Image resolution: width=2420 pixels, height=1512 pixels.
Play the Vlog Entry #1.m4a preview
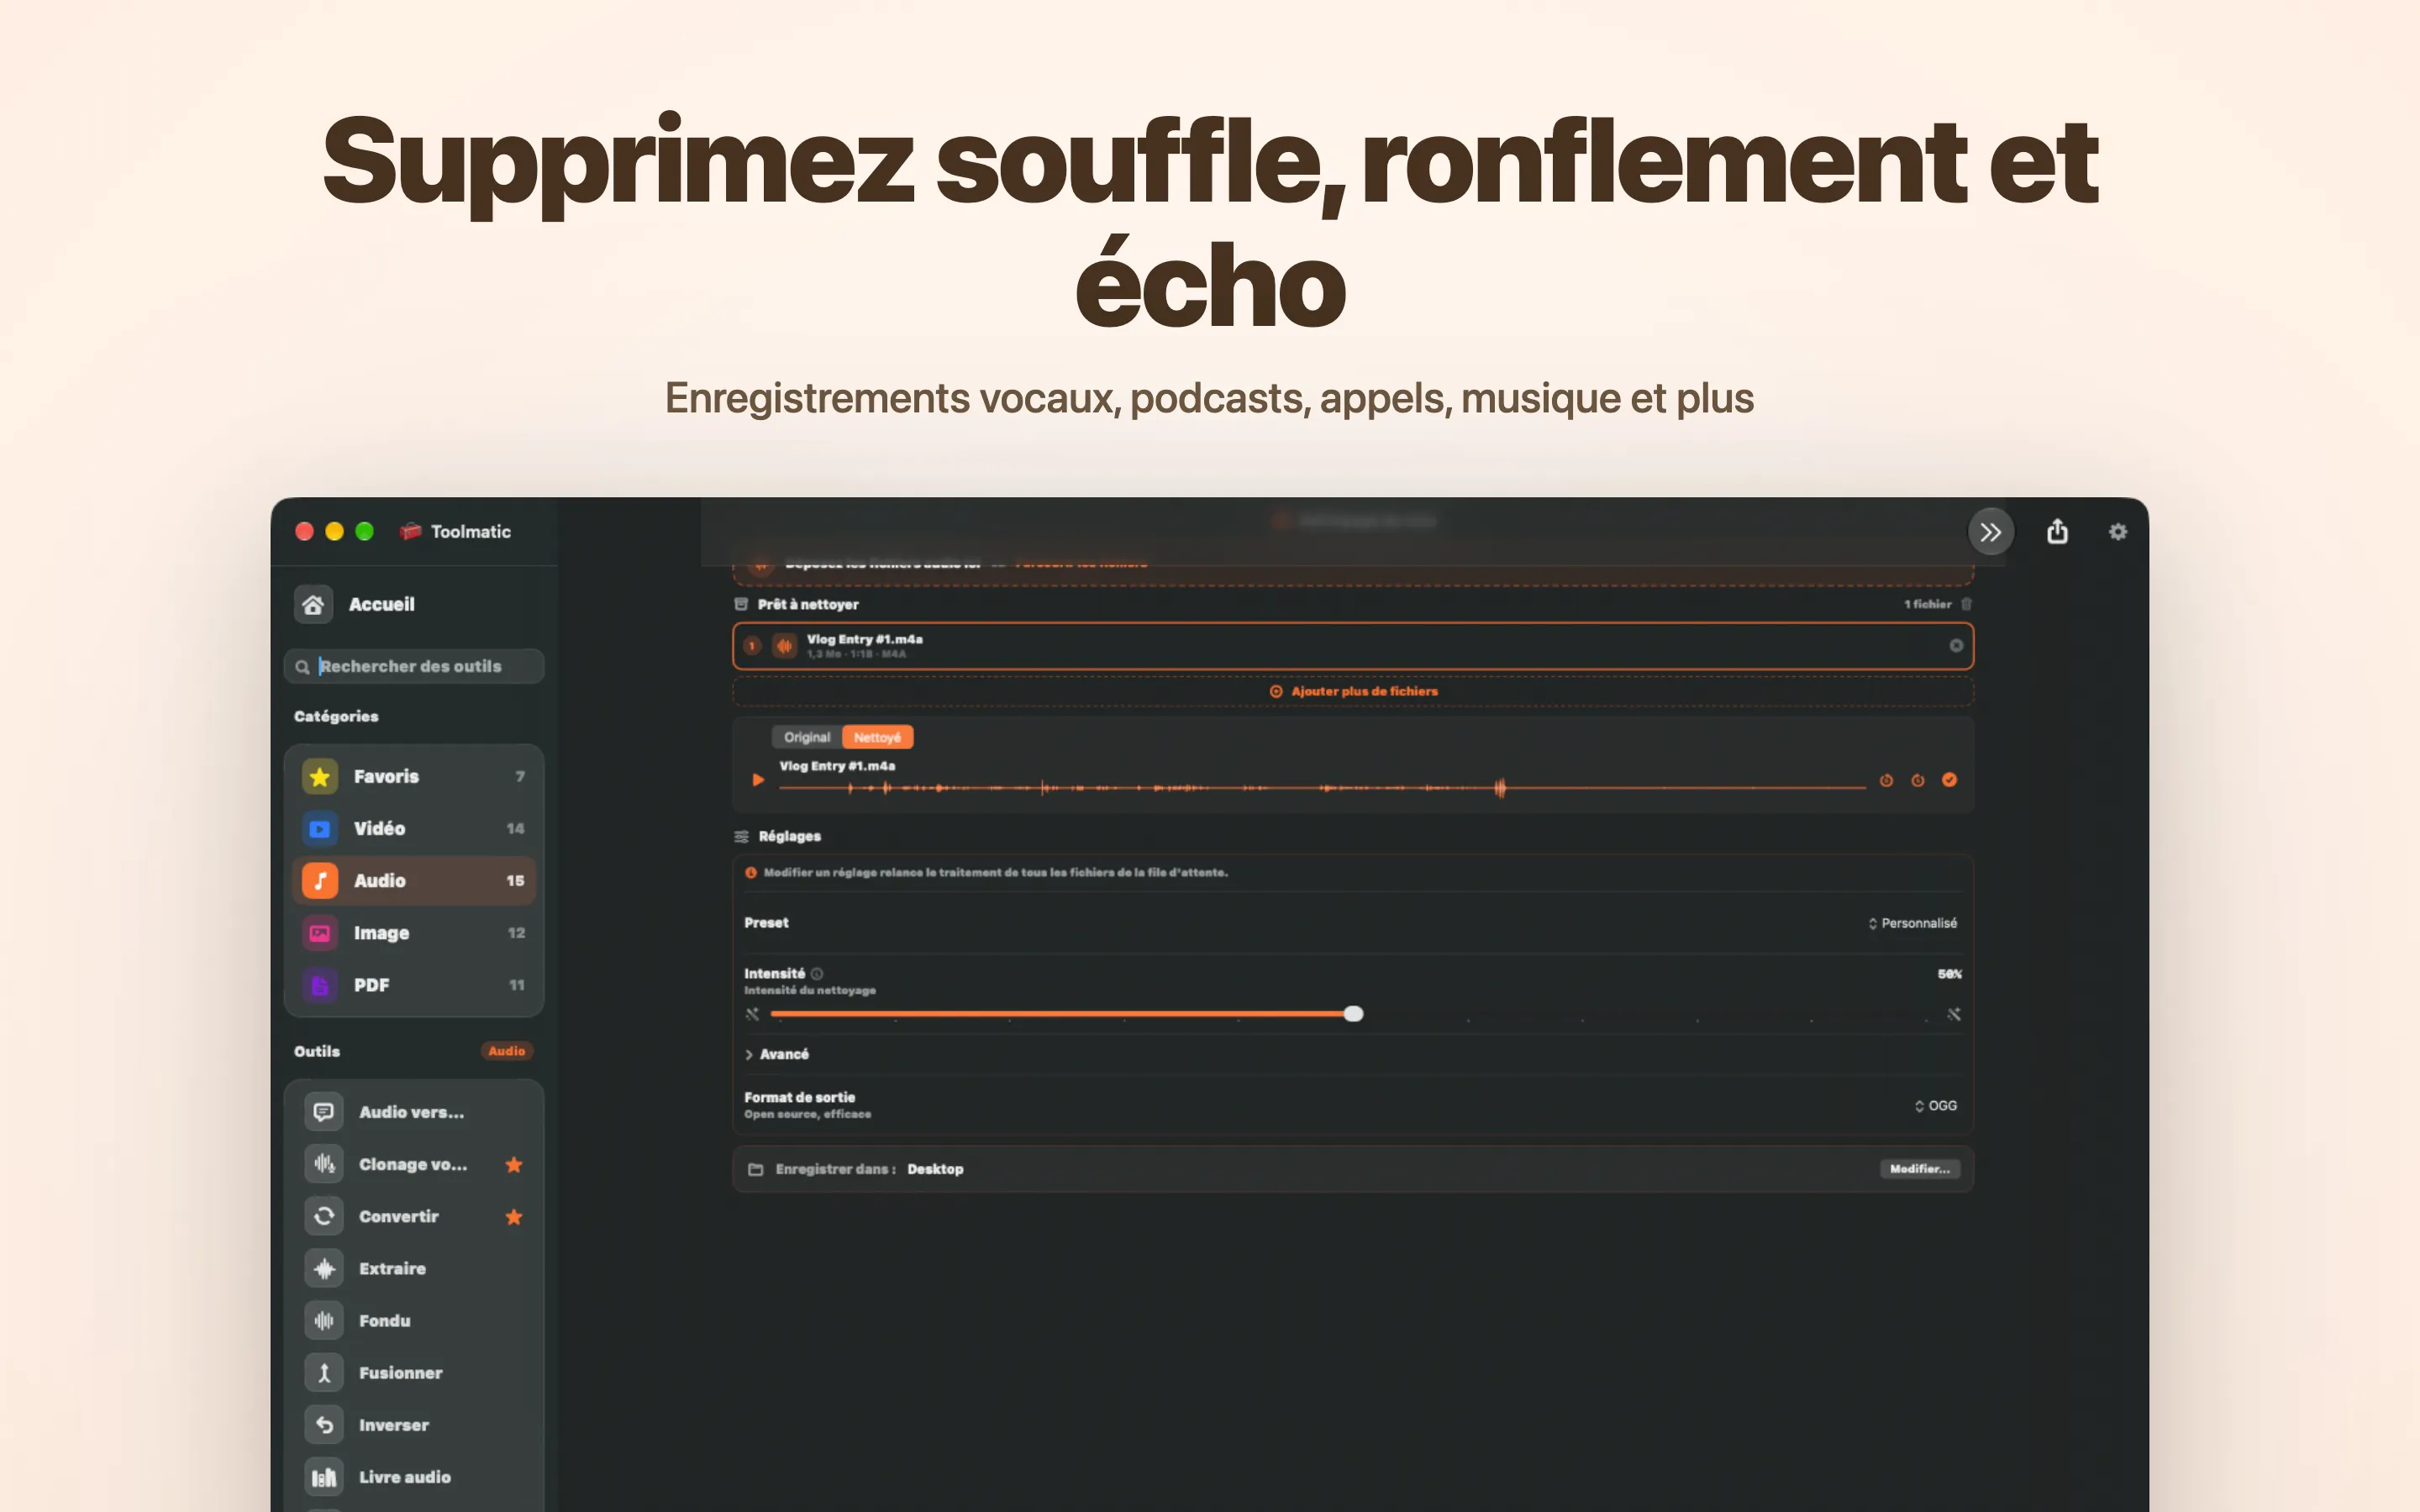(758, 779)
